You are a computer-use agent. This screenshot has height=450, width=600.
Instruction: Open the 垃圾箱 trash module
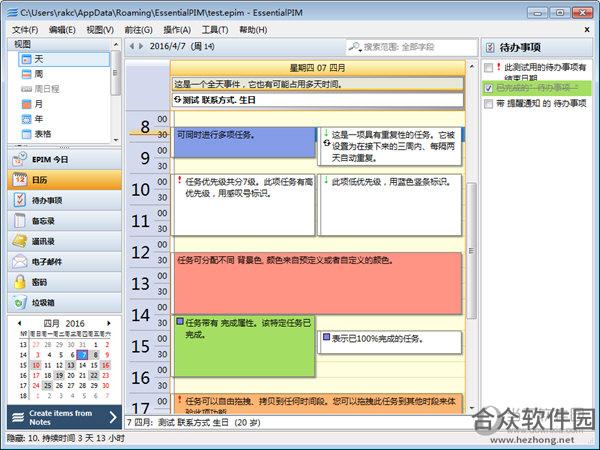pyautogui.click(x=64, y=303)
